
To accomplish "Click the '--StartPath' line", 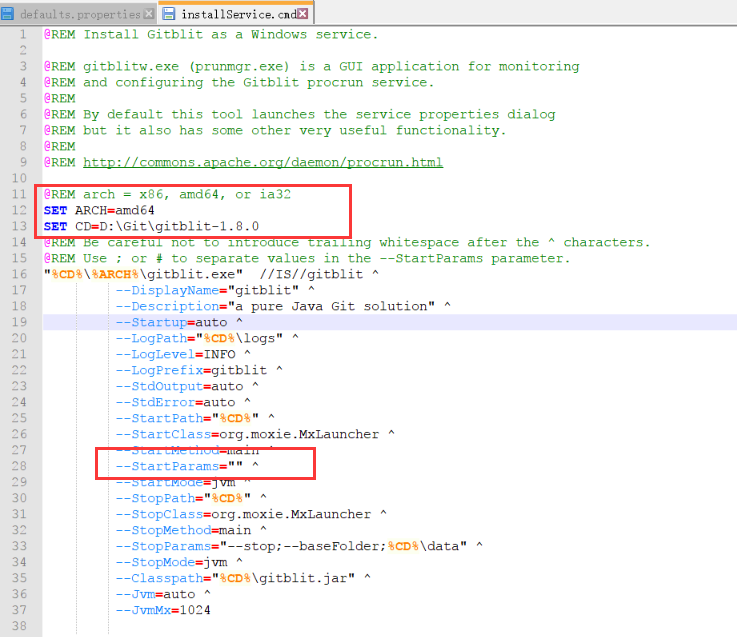I will click(x=195, y=418).
